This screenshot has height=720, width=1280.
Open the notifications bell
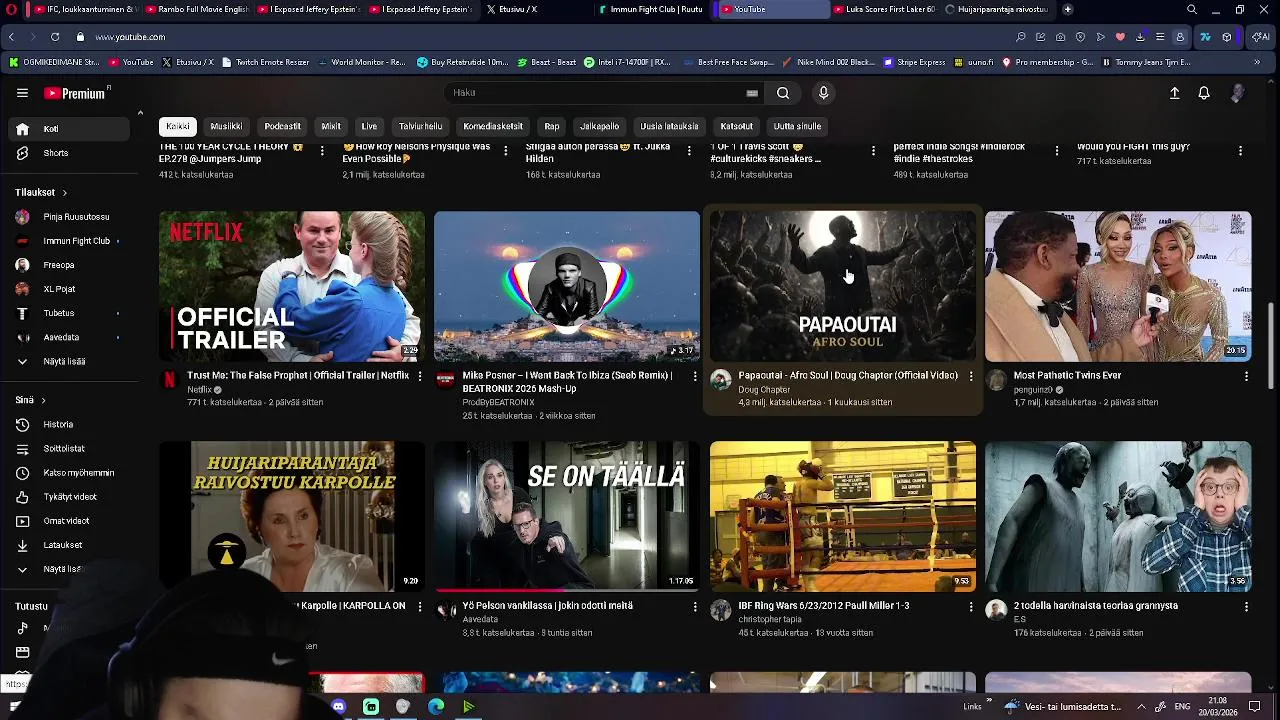(x=1204, y=93)
